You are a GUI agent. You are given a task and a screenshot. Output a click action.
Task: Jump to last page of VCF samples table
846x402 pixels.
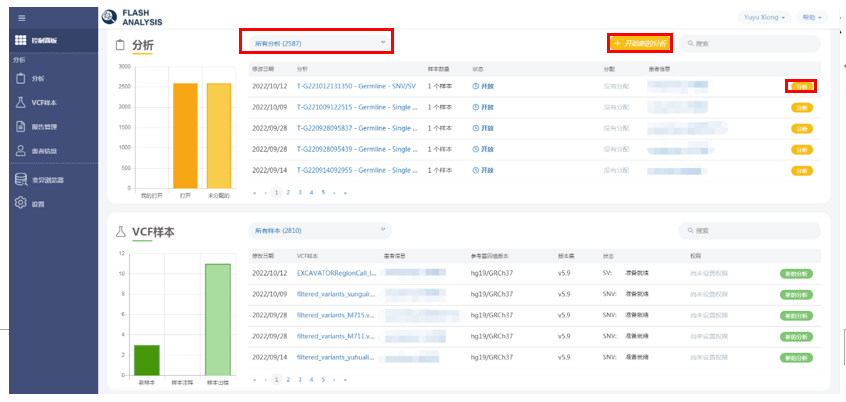[345, 379]
